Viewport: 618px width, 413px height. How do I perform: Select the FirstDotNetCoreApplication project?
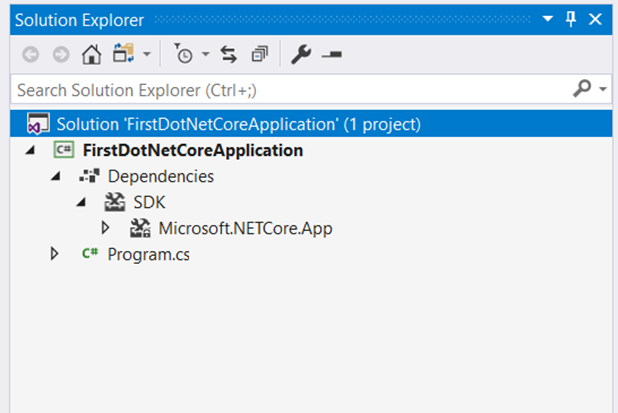pyautogui.click(x=193, y=151)
